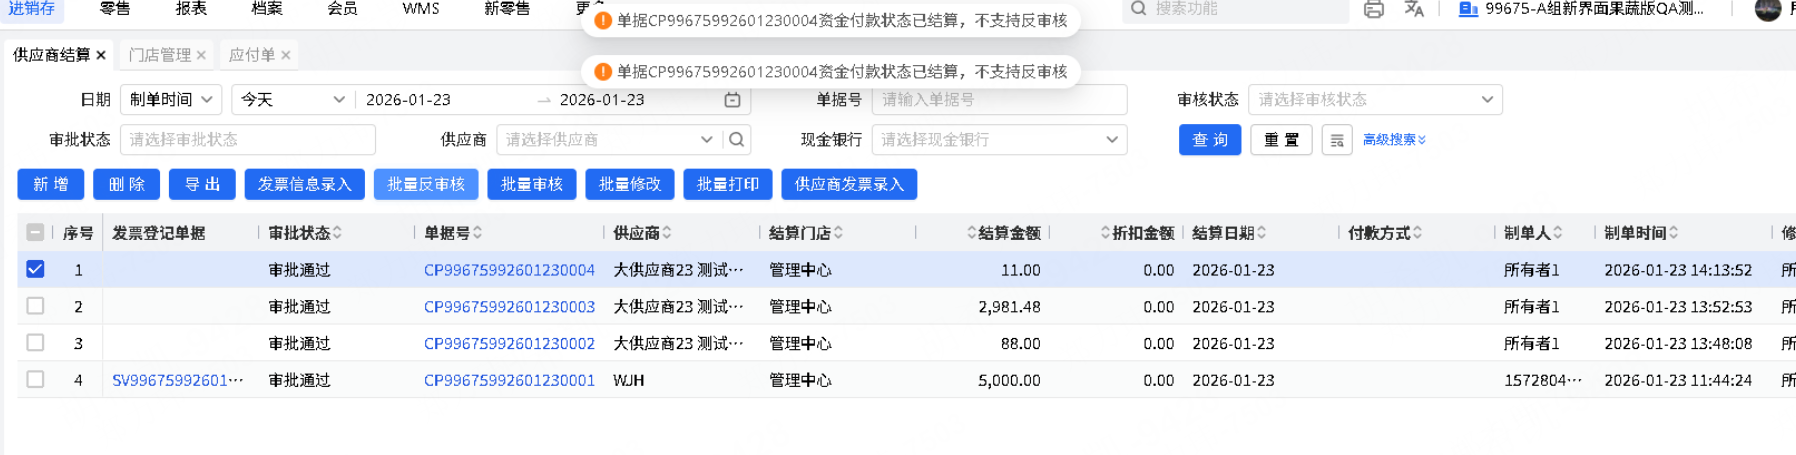1796x455 pixels.
Task: Check the checkbox for row 2
Action: tap(35, 306)
